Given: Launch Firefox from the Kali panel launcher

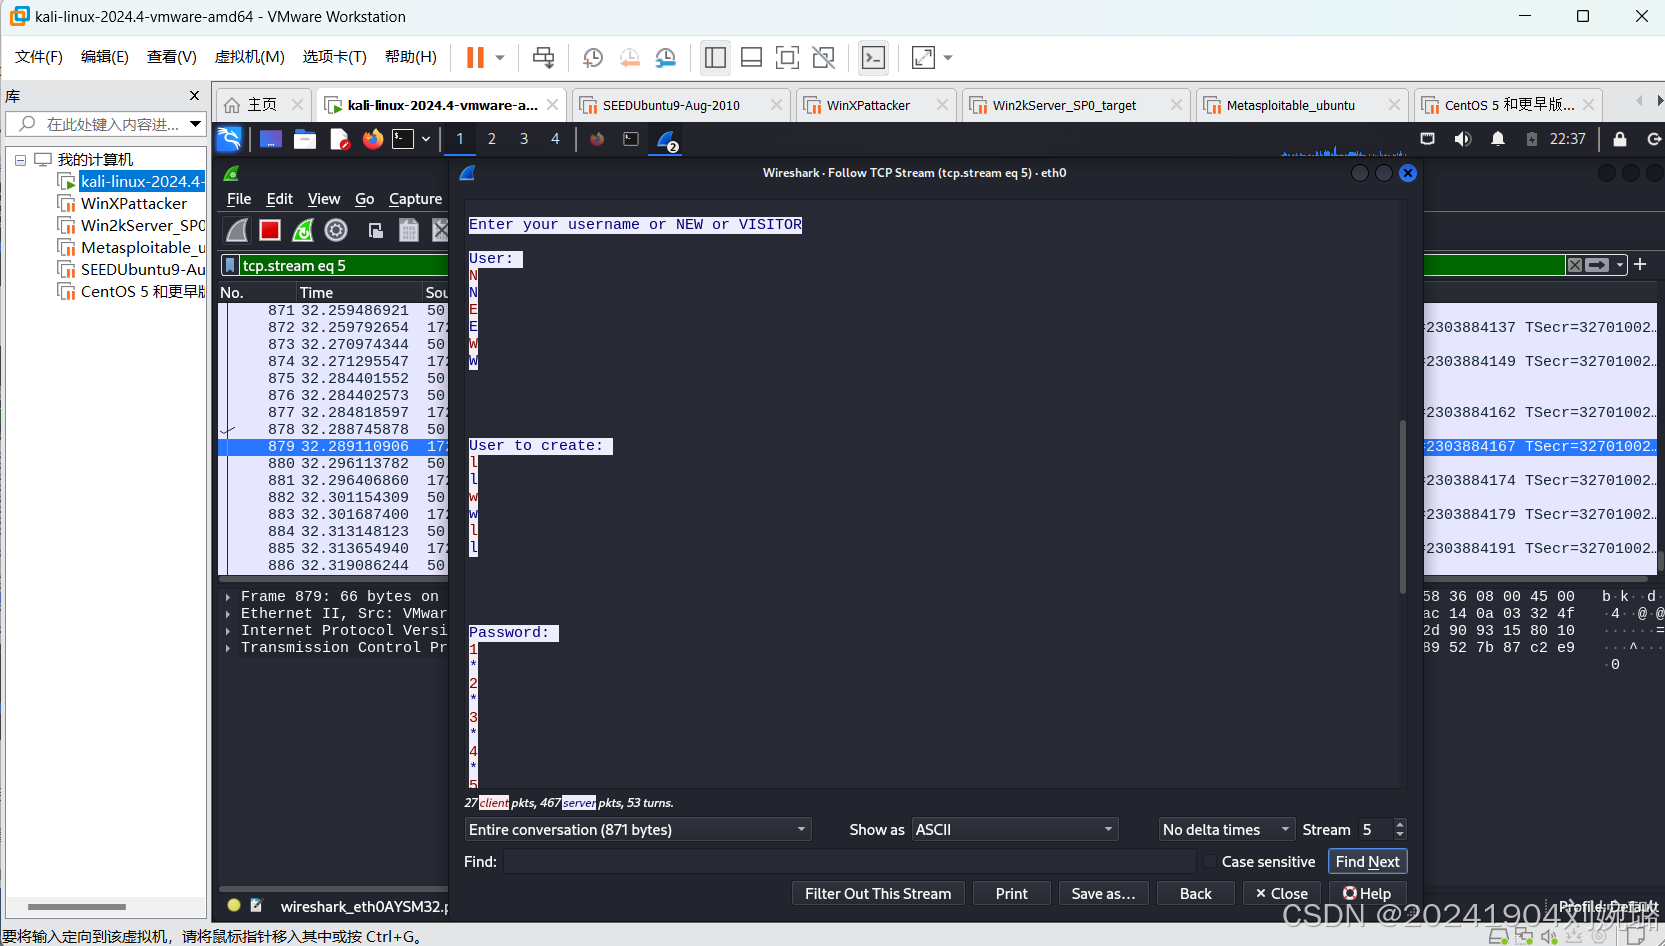Looking at the screenshot, I should 373,139.
